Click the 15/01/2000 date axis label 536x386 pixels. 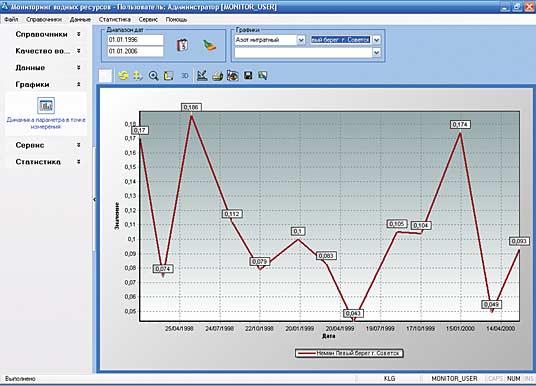[460, 329]
